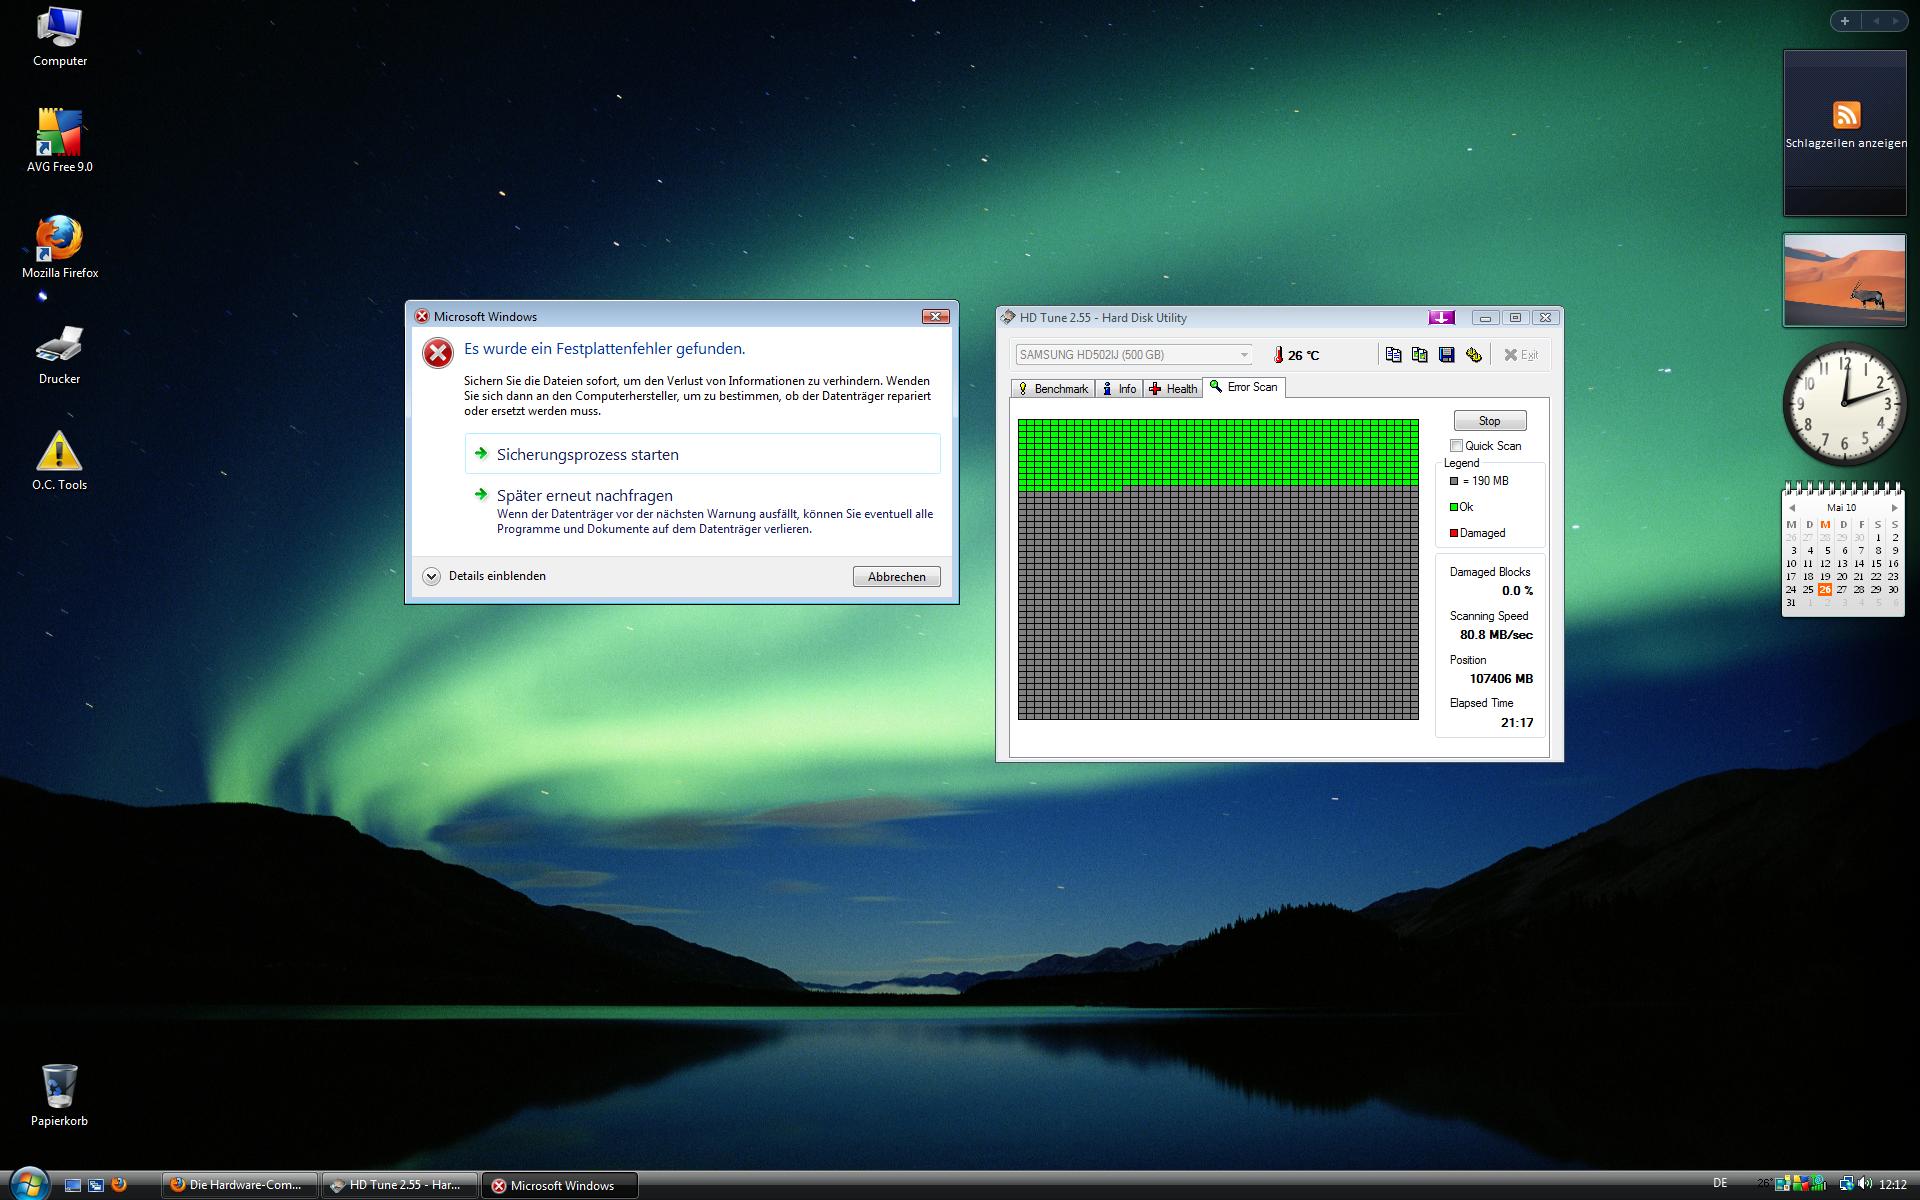The width and height of the screenshot is (1920, 1200).
Task: Click the Firefox taskbar button Die Hardware-Com...
Action: tap(239, 1185)
